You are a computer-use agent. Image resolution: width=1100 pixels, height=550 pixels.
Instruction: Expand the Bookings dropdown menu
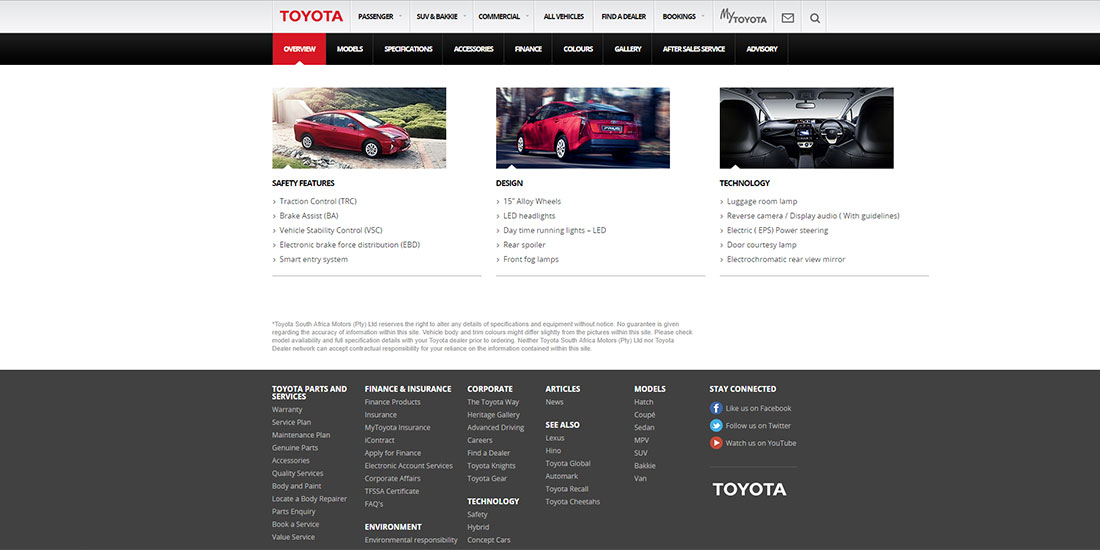click(683, 17)
